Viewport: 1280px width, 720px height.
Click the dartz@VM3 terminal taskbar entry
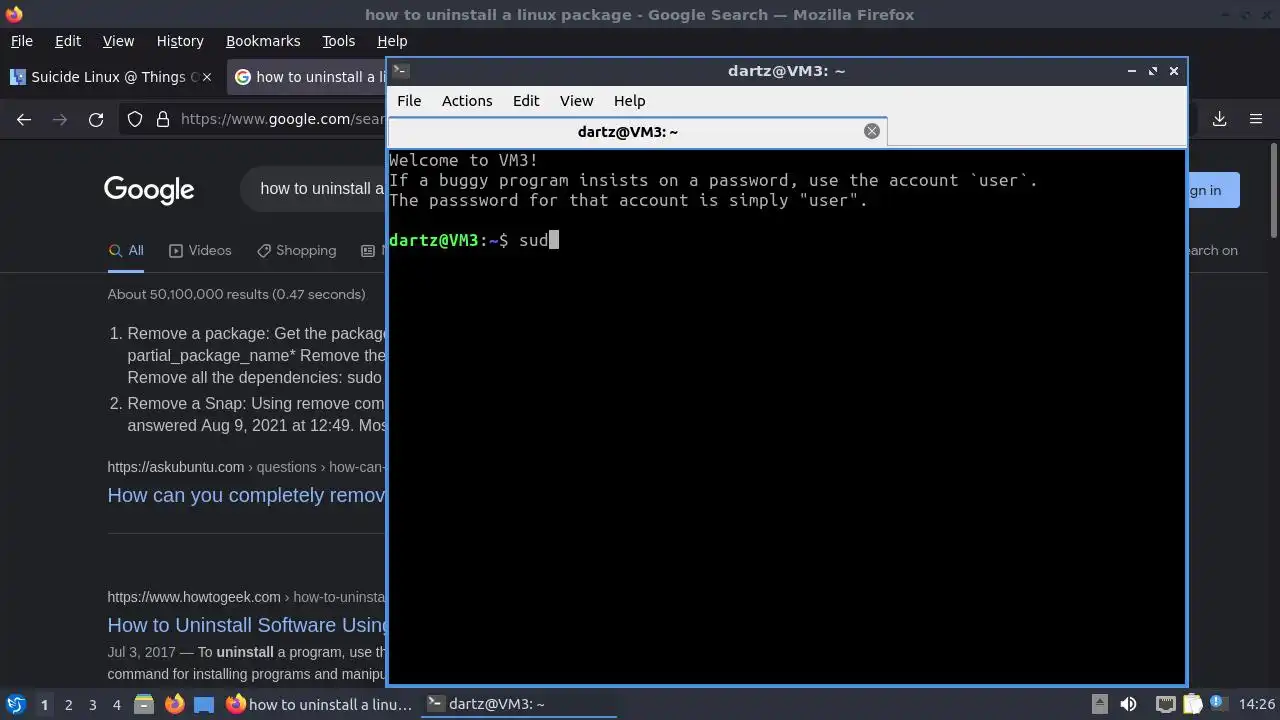click(519, 704)
